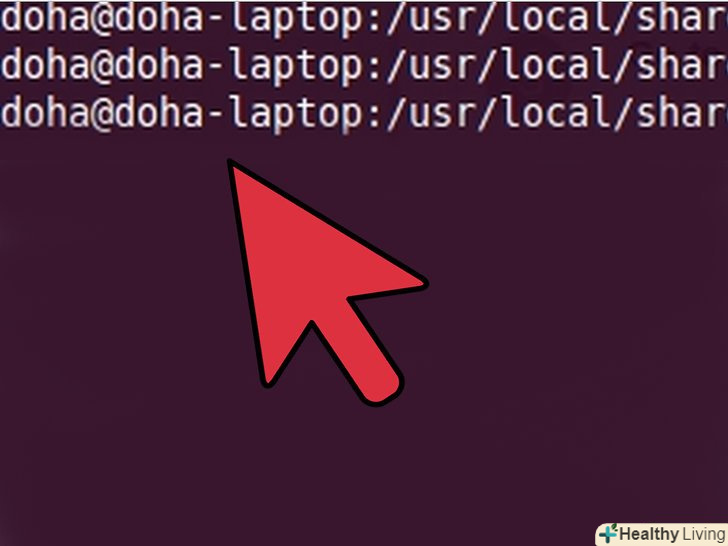Click the Healthy Living watermark text
The height and width of the screenshot is (546, 728).
pos(672,534)
